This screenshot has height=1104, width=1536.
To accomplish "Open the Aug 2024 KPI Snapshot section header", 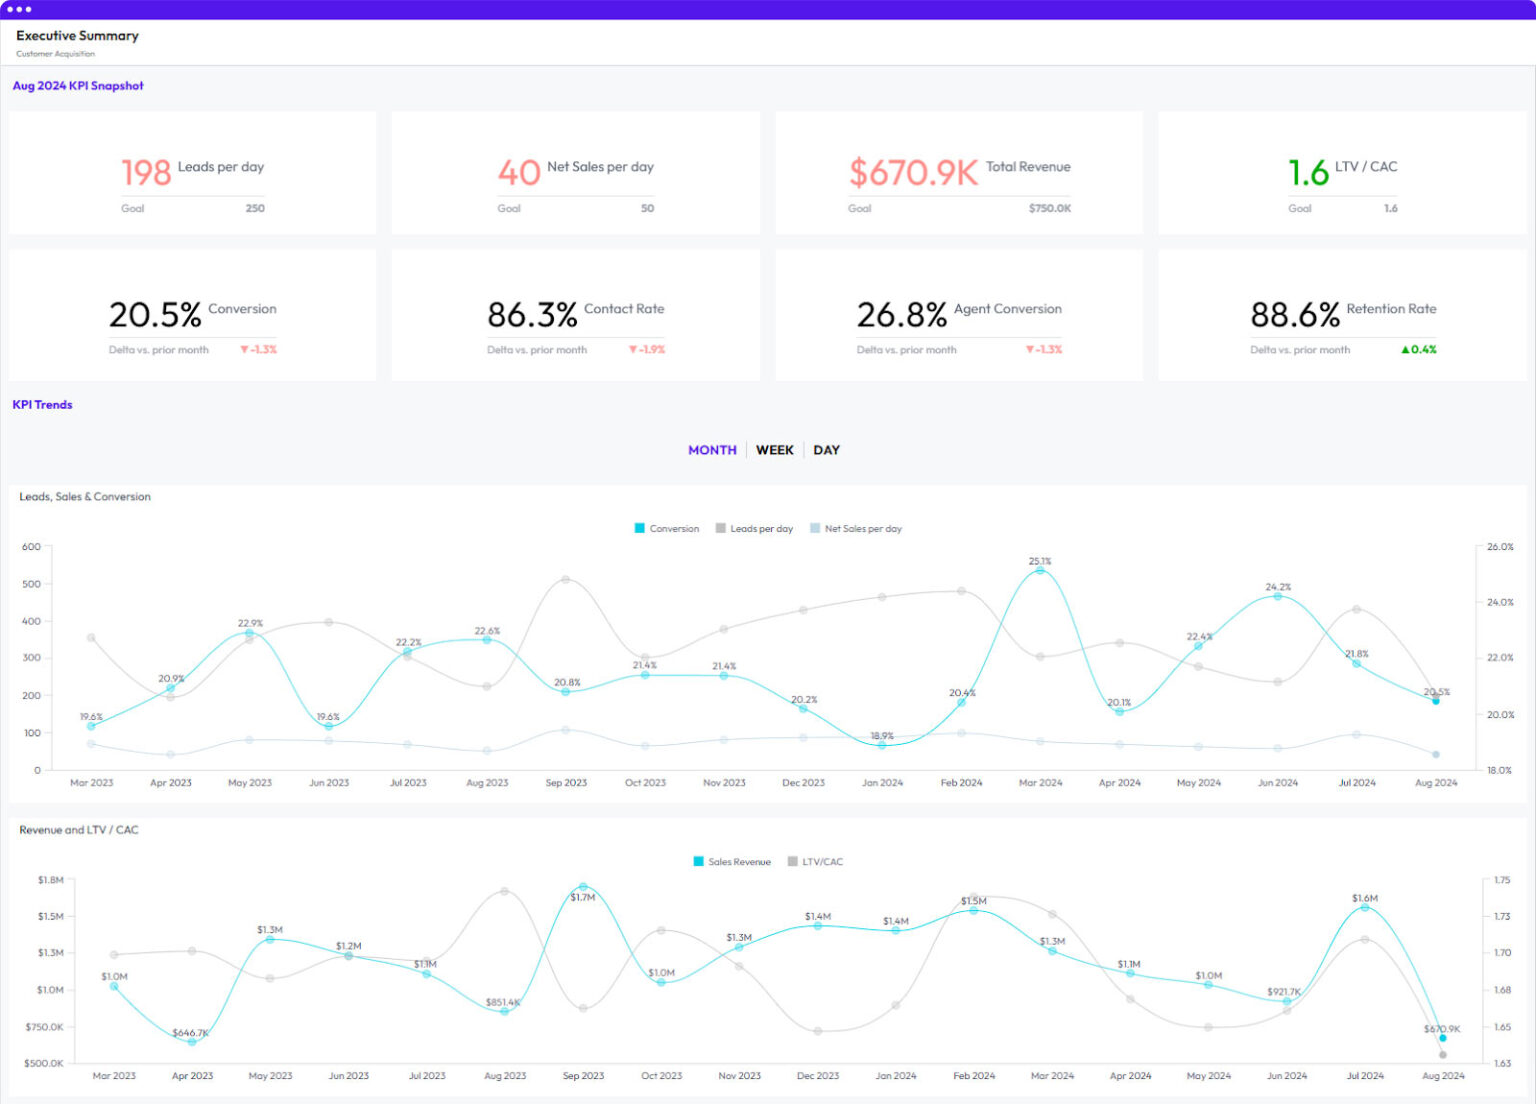I will click(78, 86).
